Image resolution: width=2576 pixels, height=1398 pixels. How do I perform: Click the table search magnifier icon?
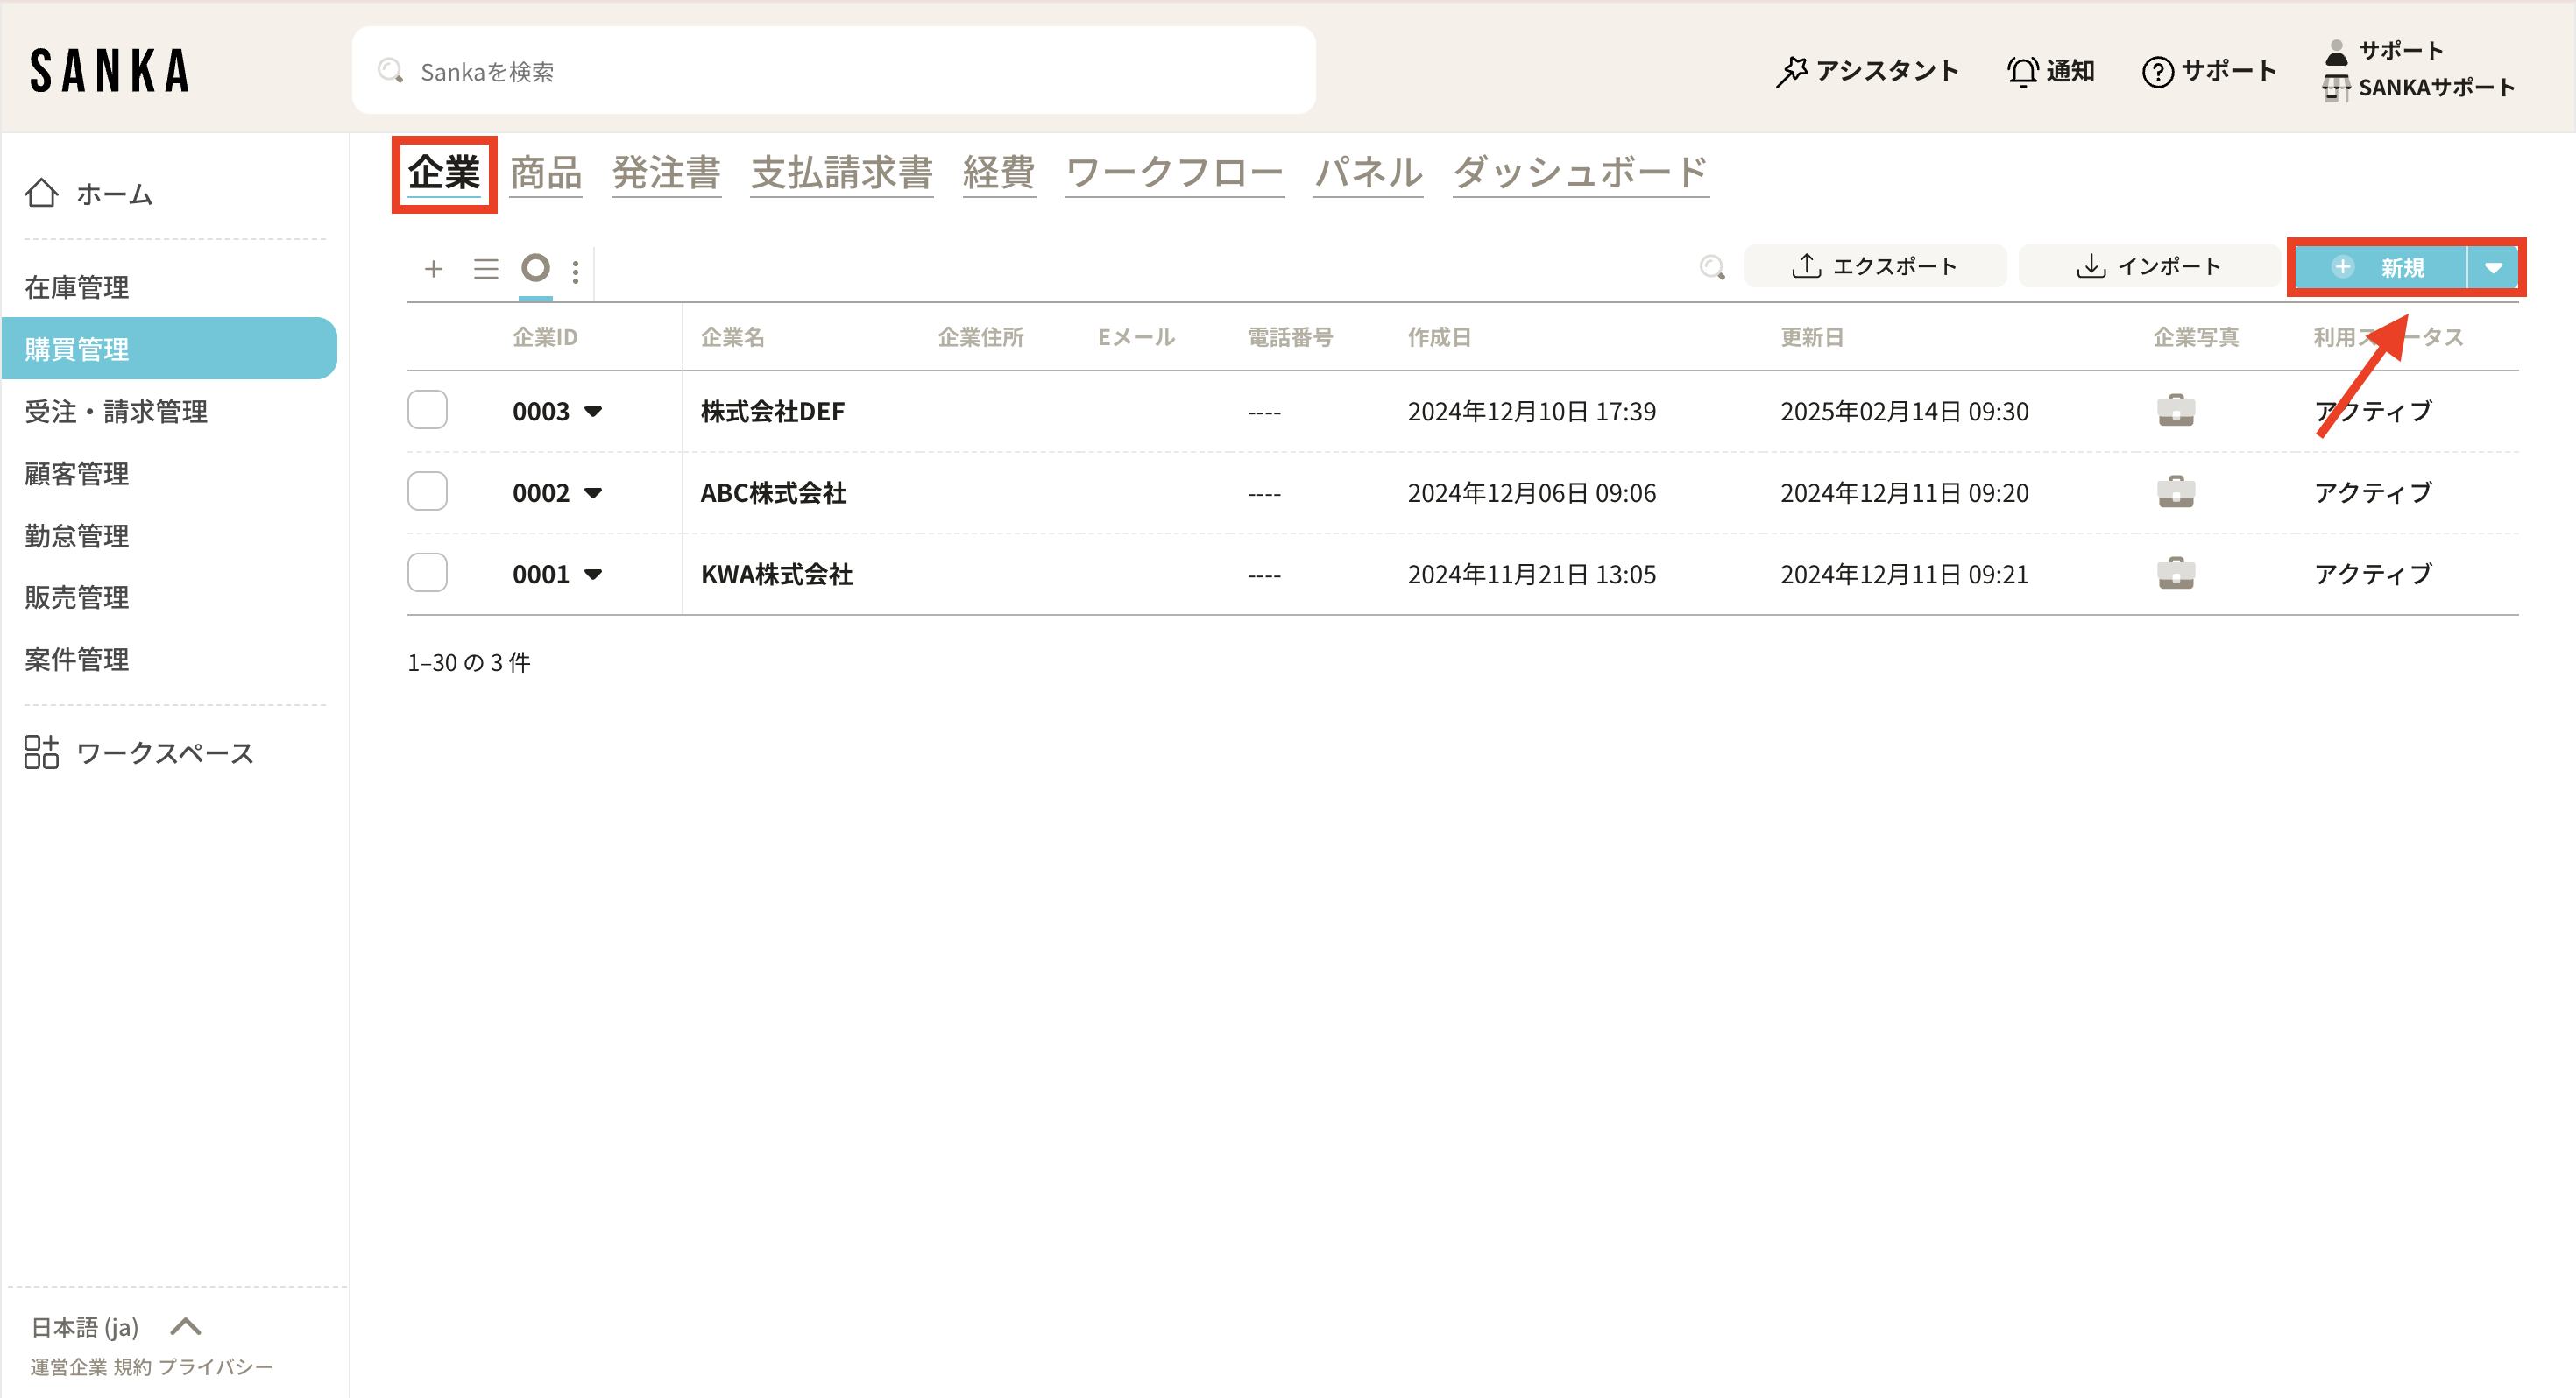tap(1711, 267)
